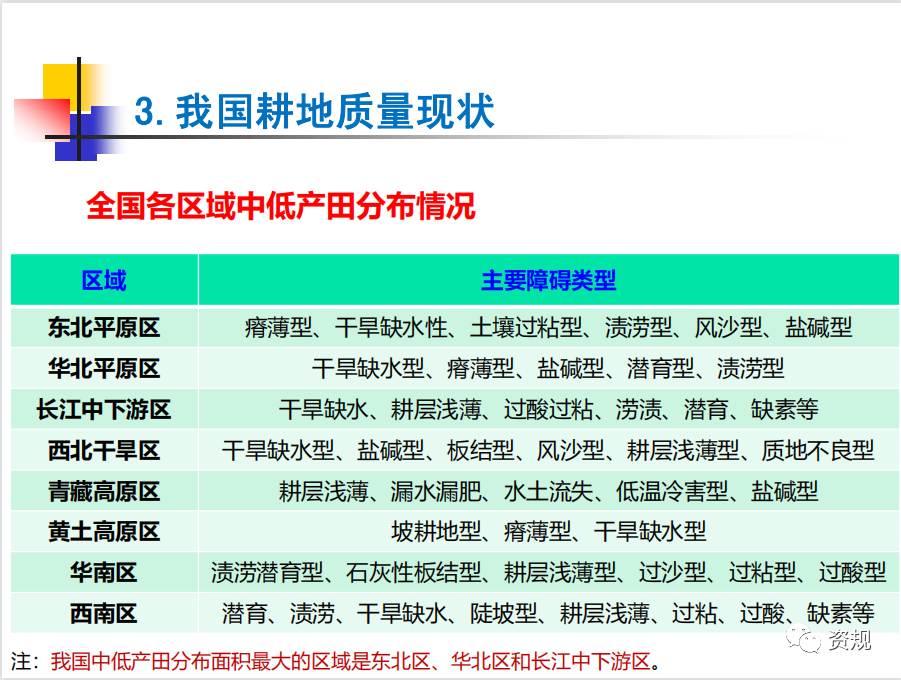Click the cell starting 渍涝潜育型、石灰性板结型
Screen dimensions: 901x680
[548, 573]
